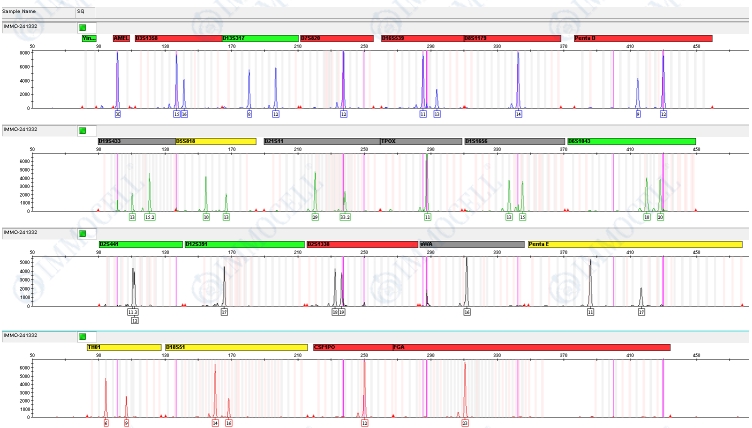
Task: Click allele label 20 under D6S1043
Action: (x=660, y=217)
